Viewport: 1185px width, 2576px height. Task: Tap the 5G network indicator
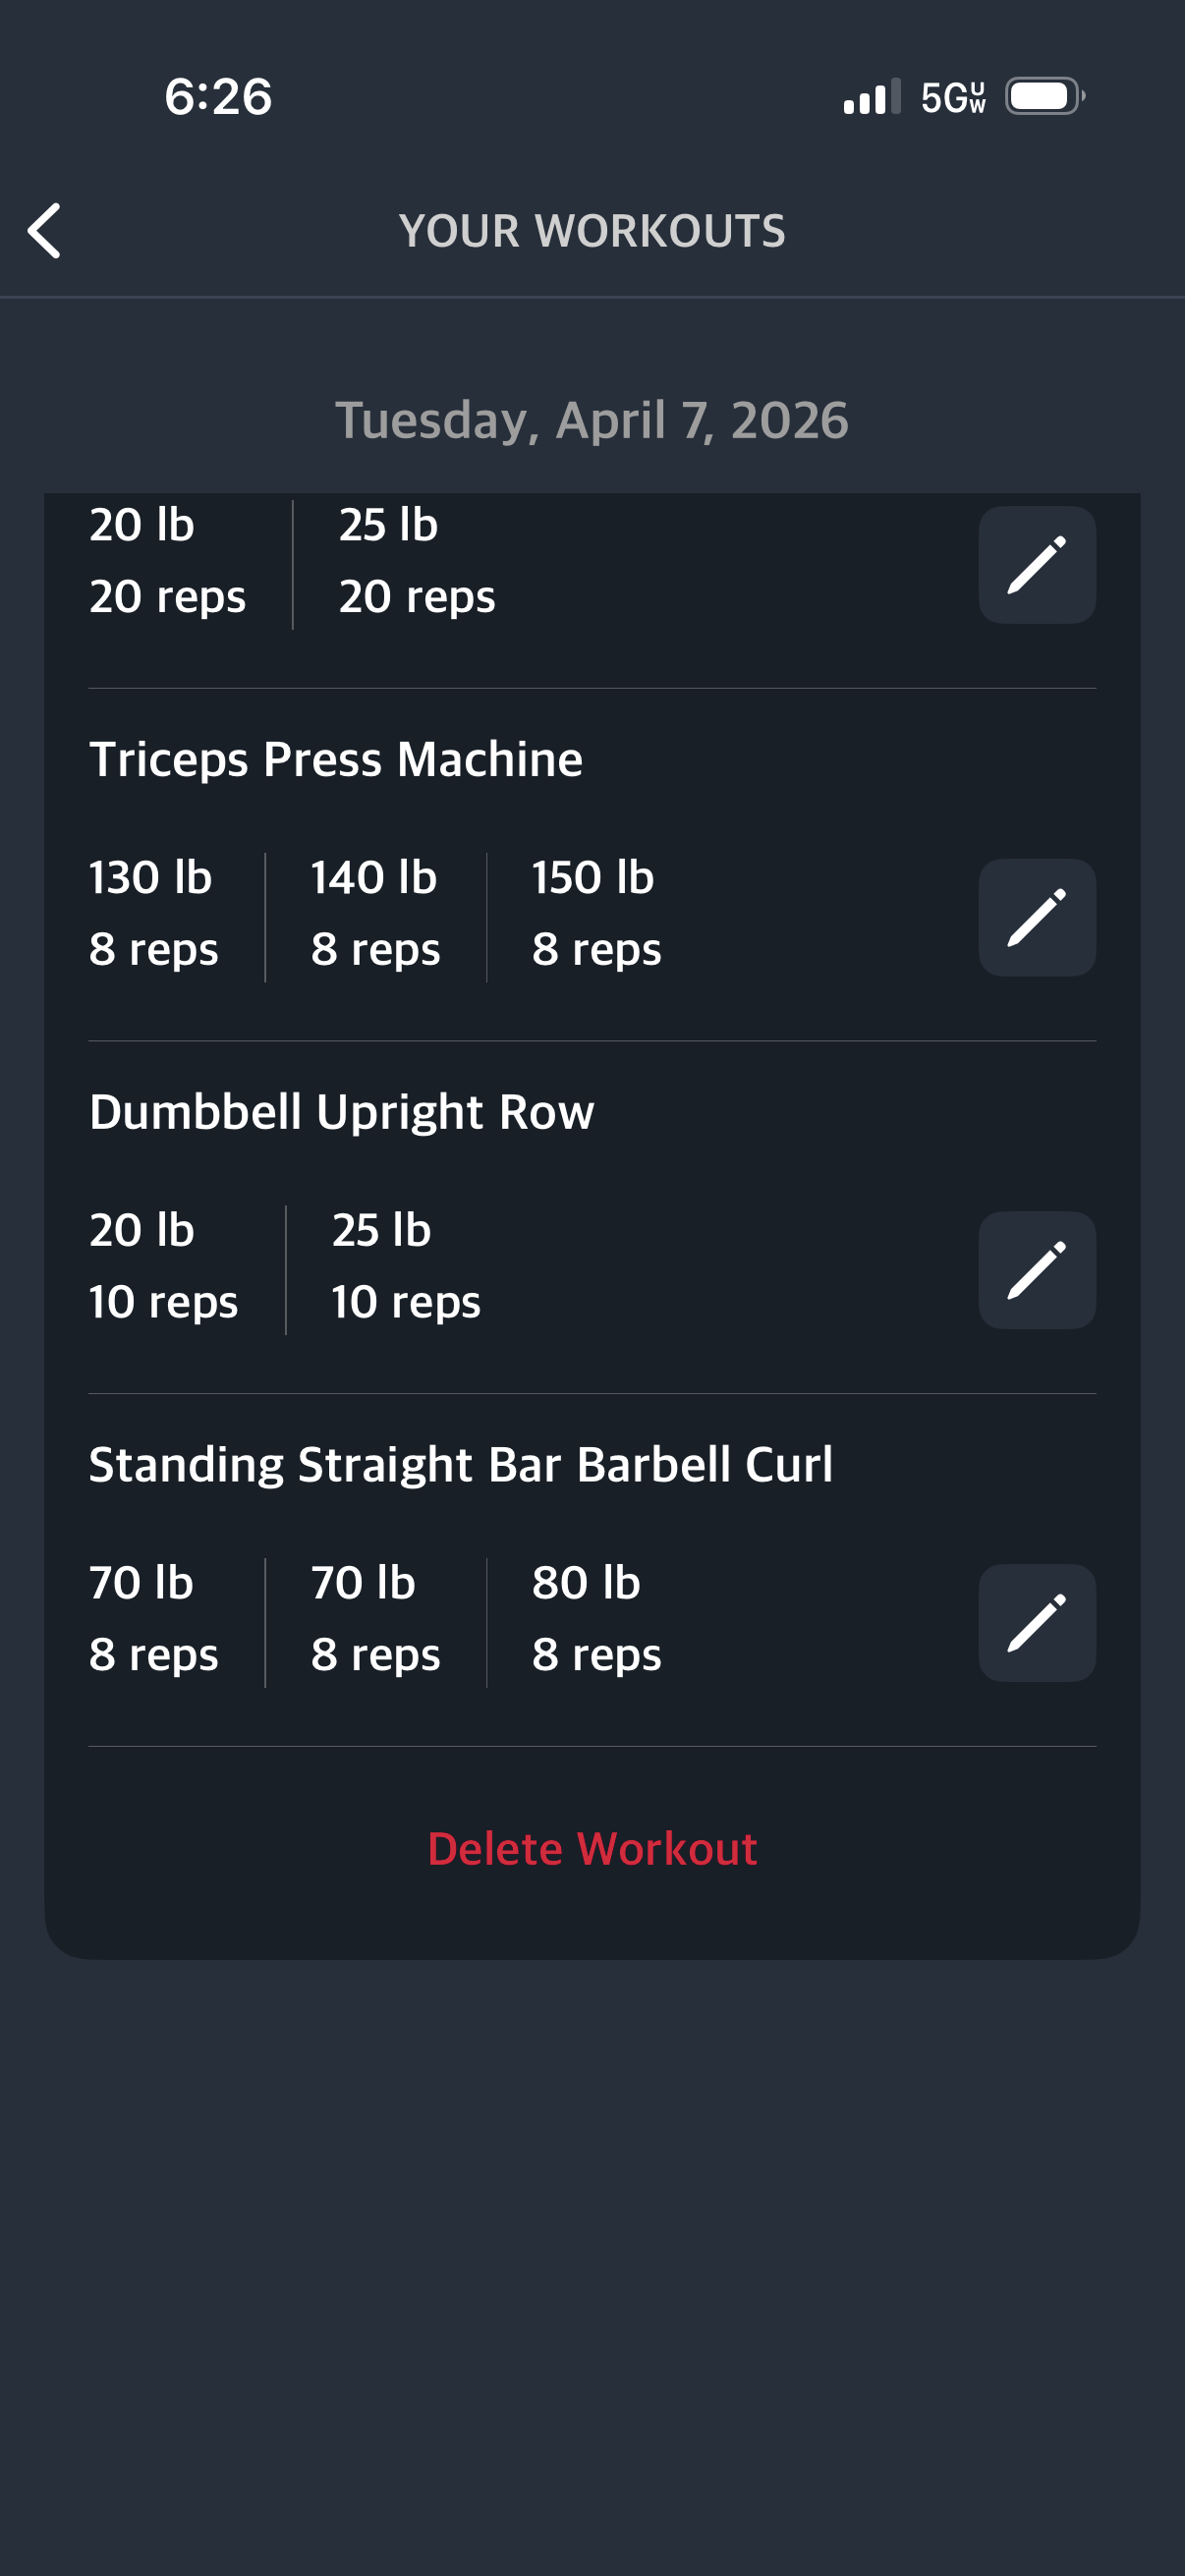click(x=952, y=97)
